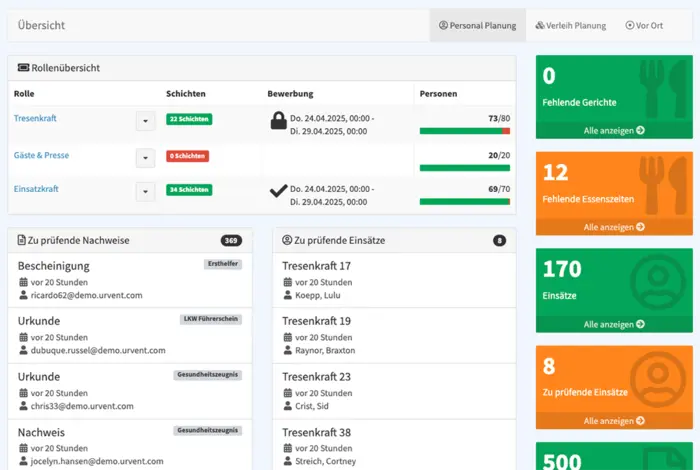Click cutlery icon on Fehlende Essenszeiten card
This screenshot has width=700, height=470.
pos(664,185)
